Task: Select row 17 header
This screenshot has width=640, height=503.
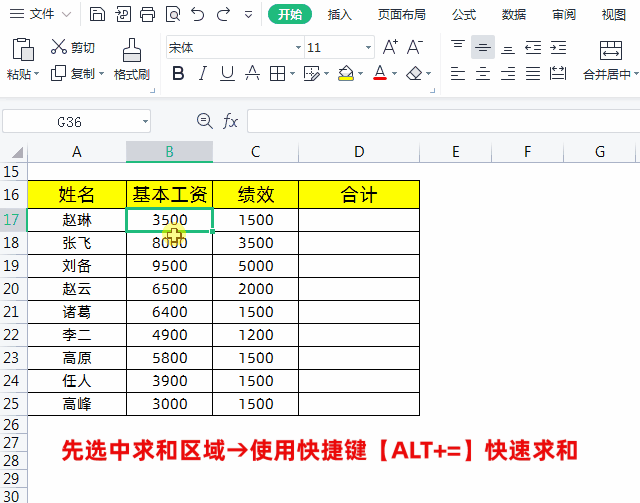Action: click(13, 220)
